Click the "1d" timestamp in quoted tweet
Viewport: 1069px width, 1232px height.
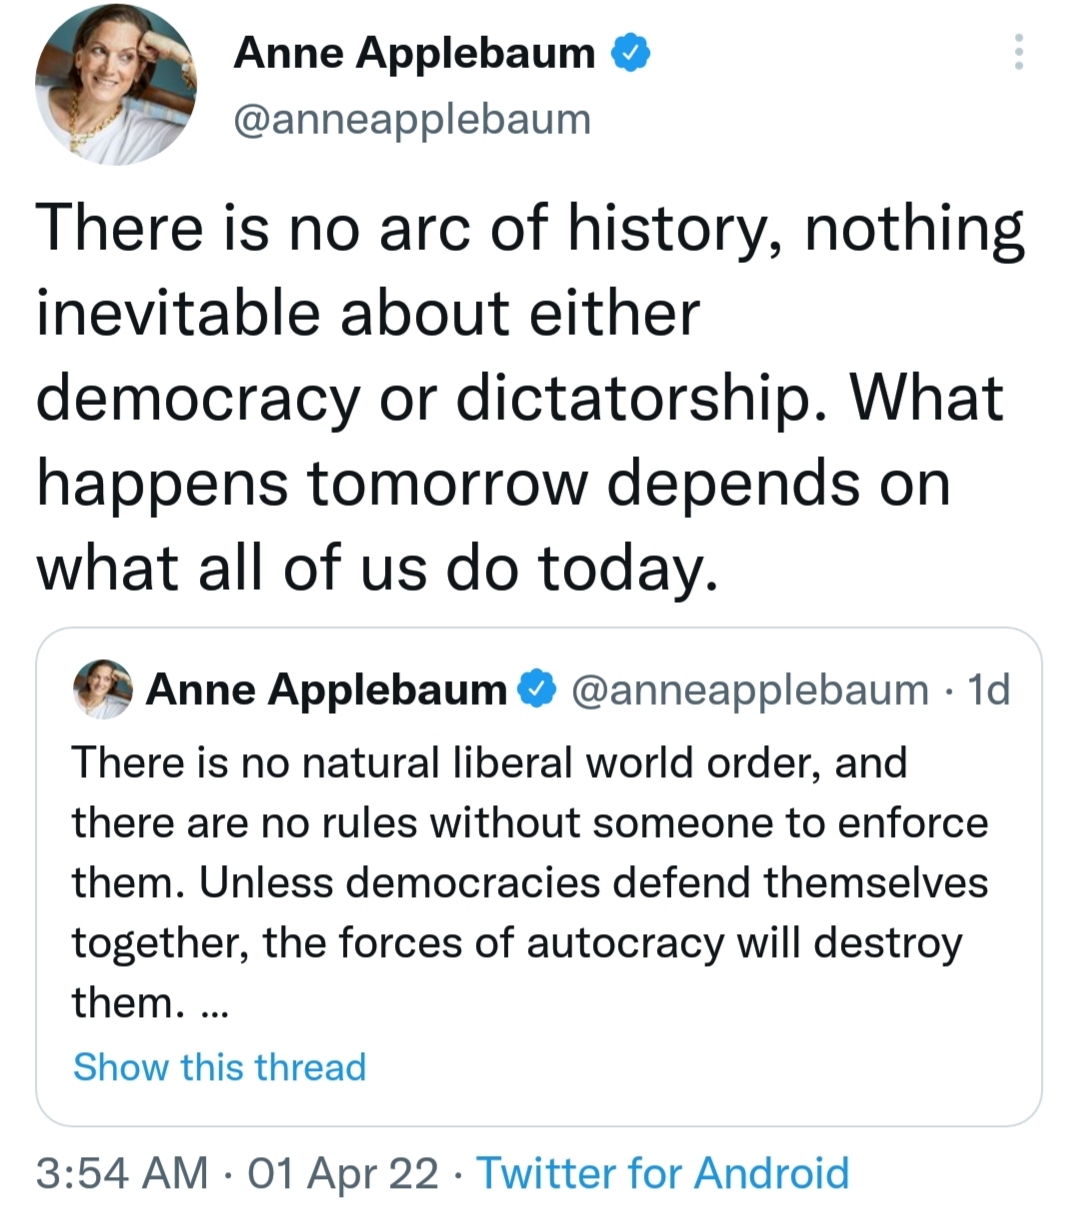point(989,689)
